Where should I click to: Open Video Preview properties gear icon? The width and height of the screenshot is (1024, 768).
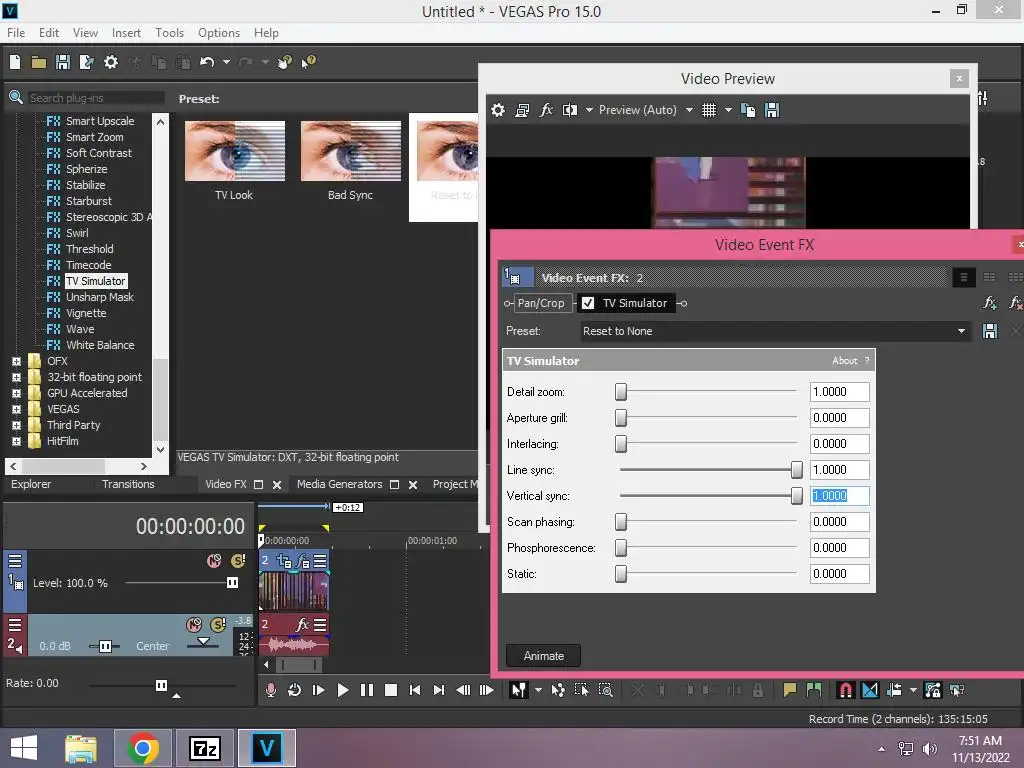[x=498, y=110]
